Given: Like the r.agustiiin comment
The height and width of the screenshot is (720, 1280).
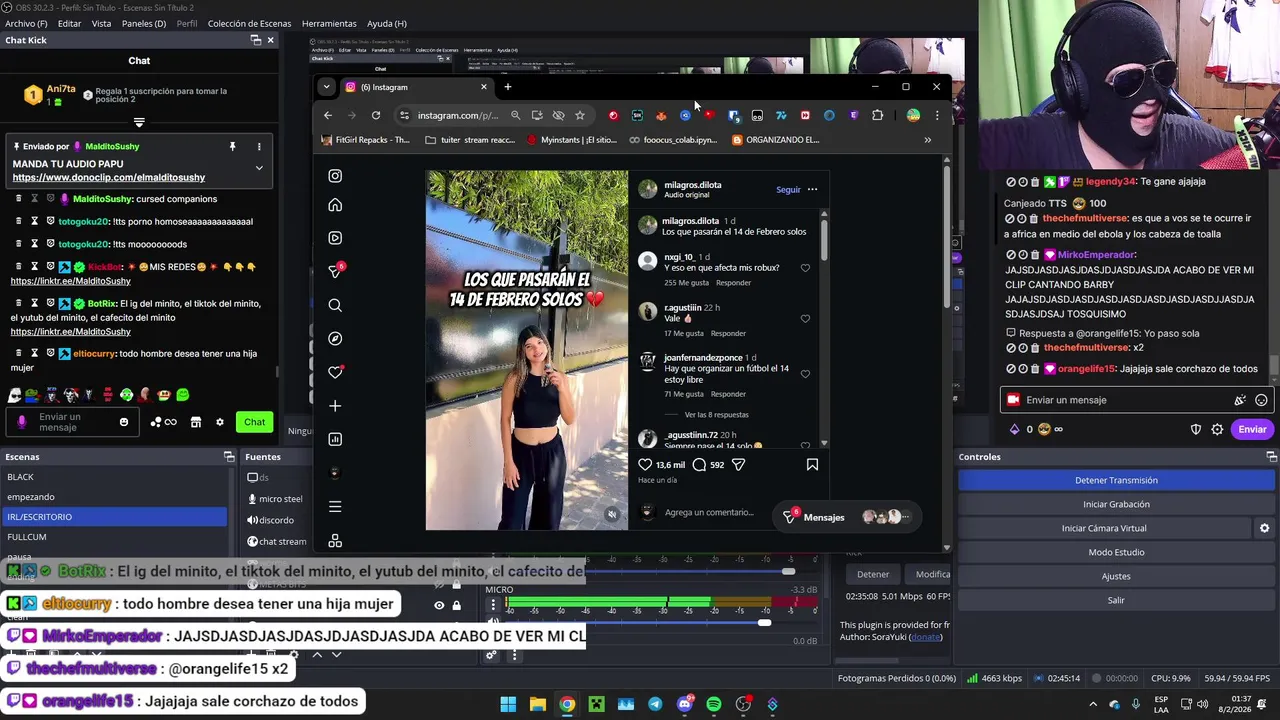Looking at the screenshot, I should tap(805, 319).
